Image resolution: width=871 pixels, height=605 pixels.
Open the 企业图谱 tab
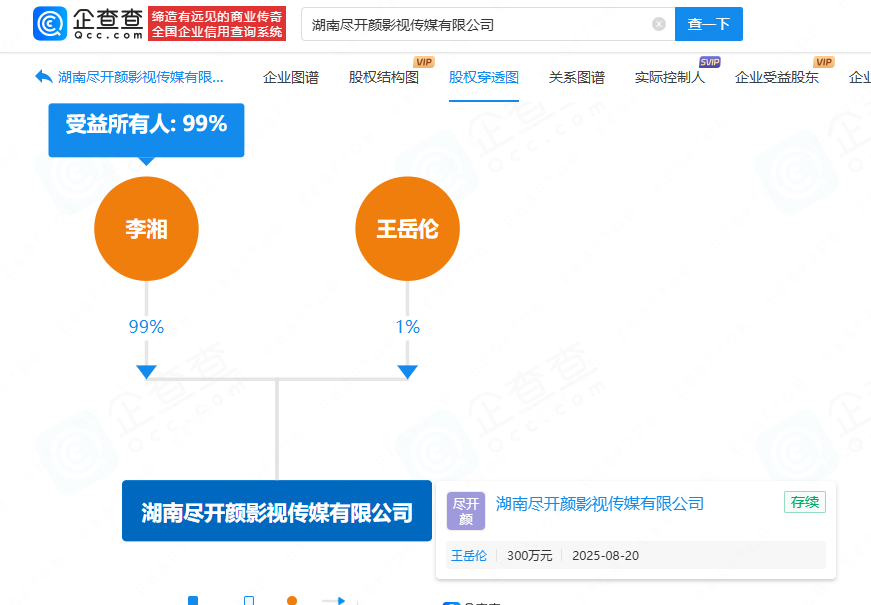click(x=290, y=76)
